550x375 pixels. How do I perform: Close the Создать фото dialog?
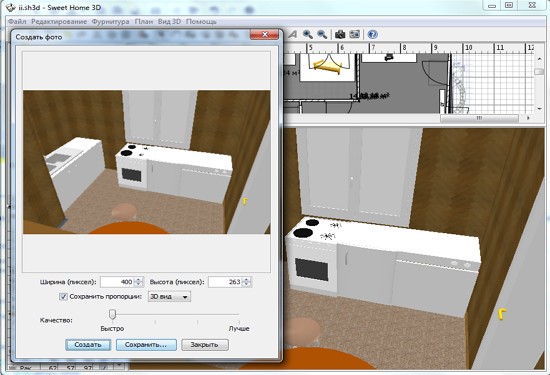[264, 34]
